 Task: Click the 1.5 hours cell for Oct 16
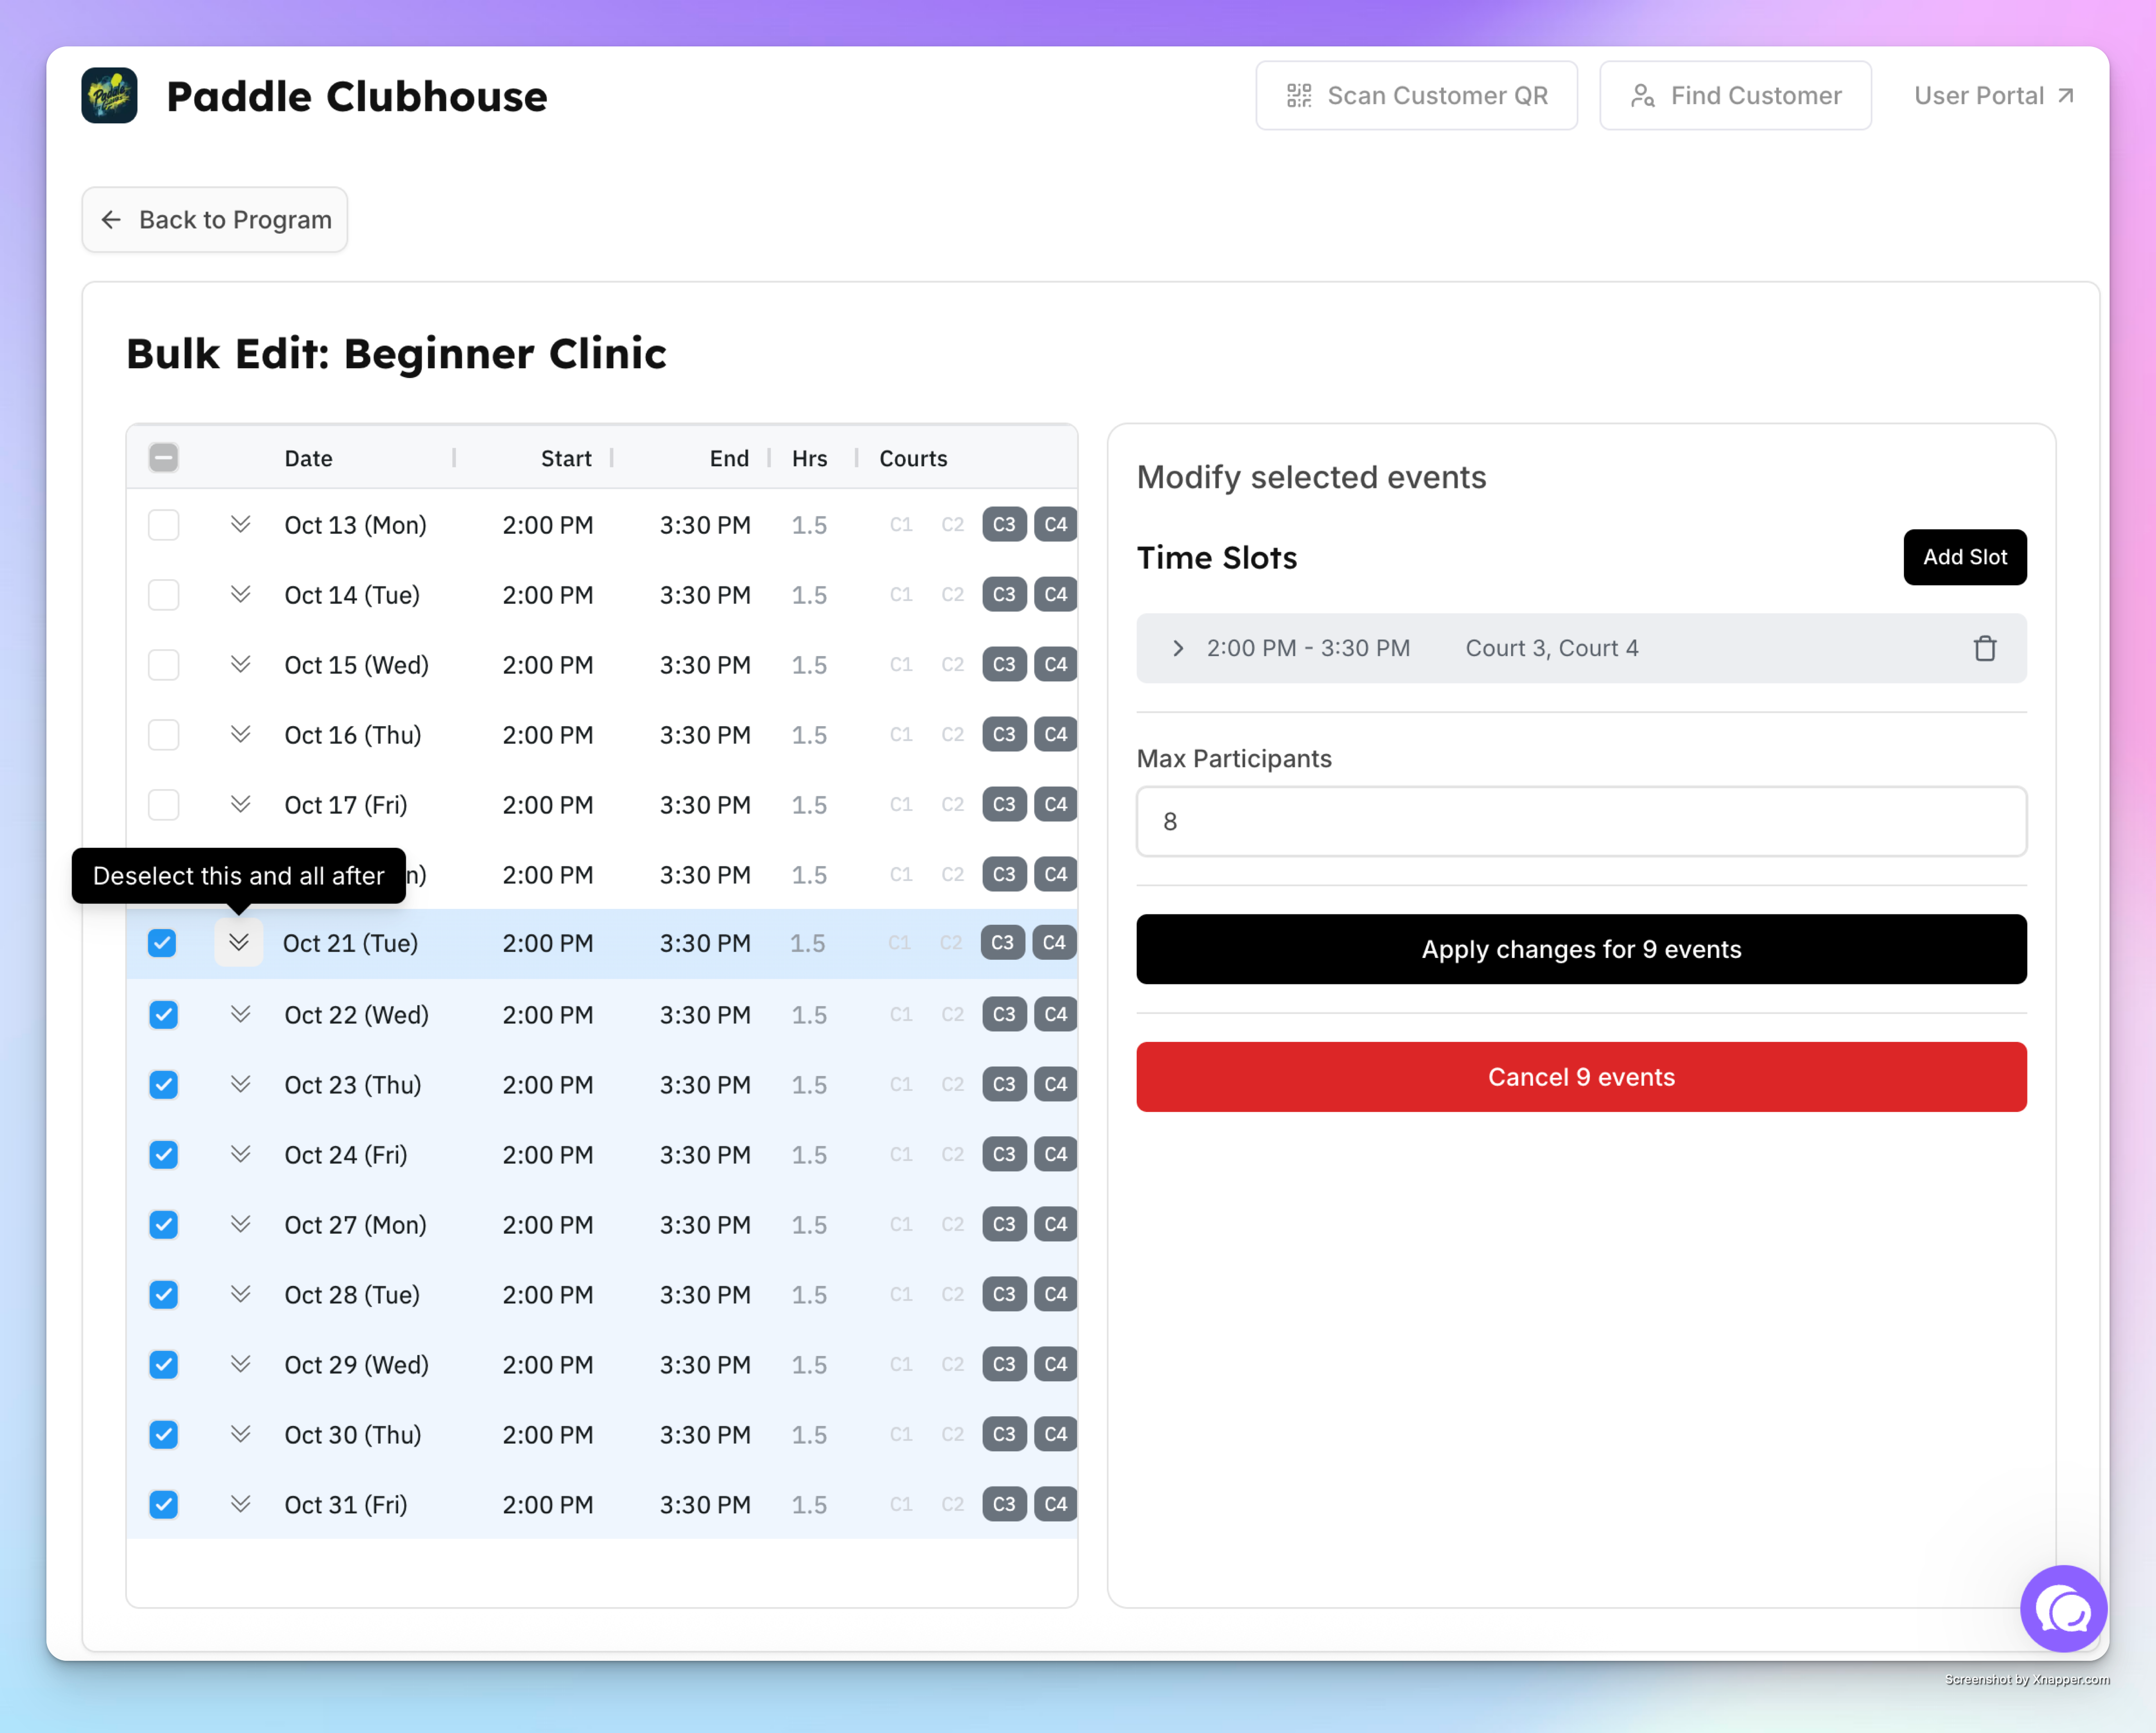809,735
